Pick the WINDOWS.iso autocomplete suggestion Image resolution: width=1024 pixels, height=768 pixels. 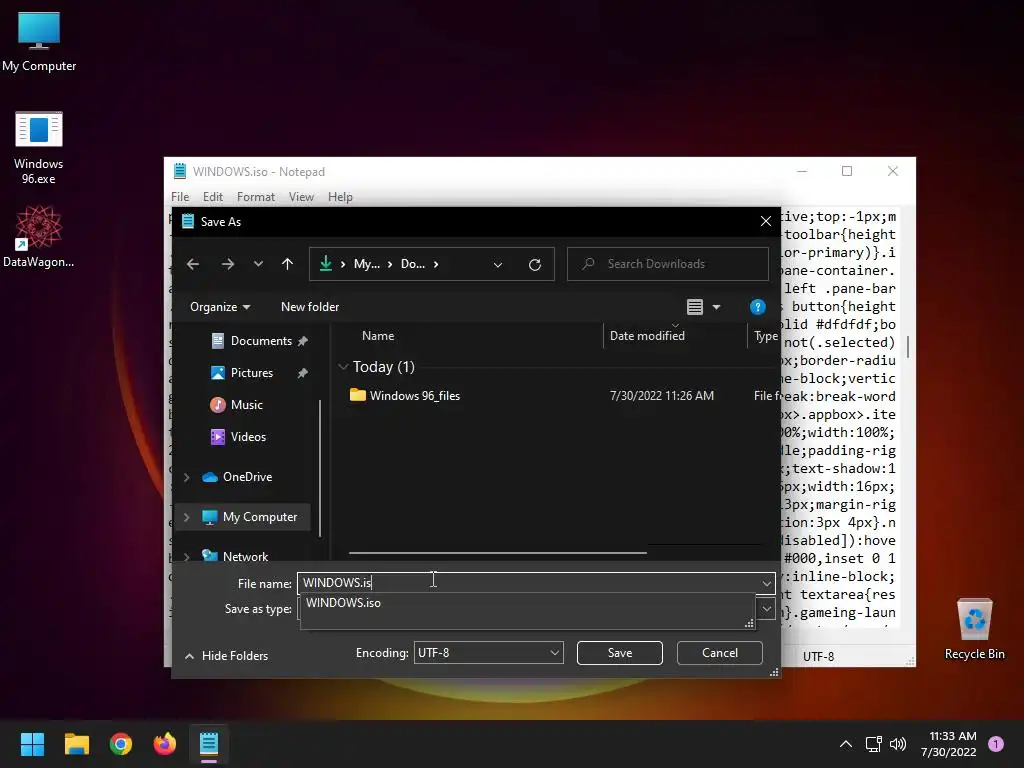[x=344, y=603]
